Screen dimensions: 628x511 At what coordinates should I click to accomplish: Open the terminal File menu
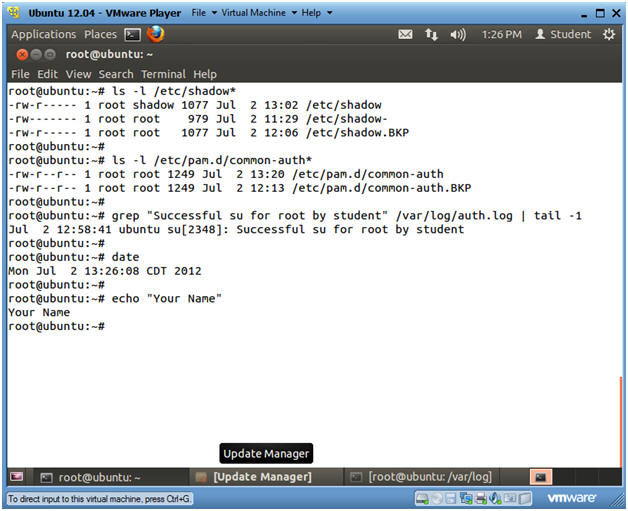(x=20, y=74)
